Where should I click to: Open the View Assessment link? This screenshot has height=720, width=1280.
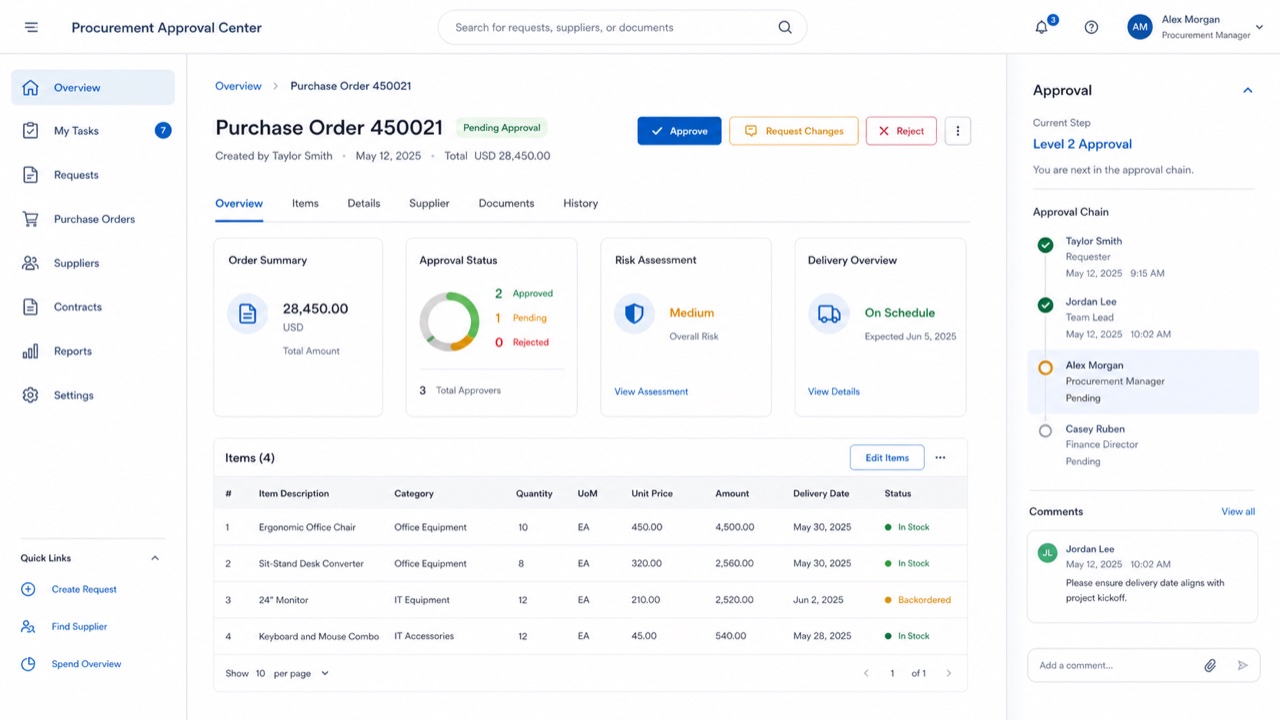[x=651, y=391]
